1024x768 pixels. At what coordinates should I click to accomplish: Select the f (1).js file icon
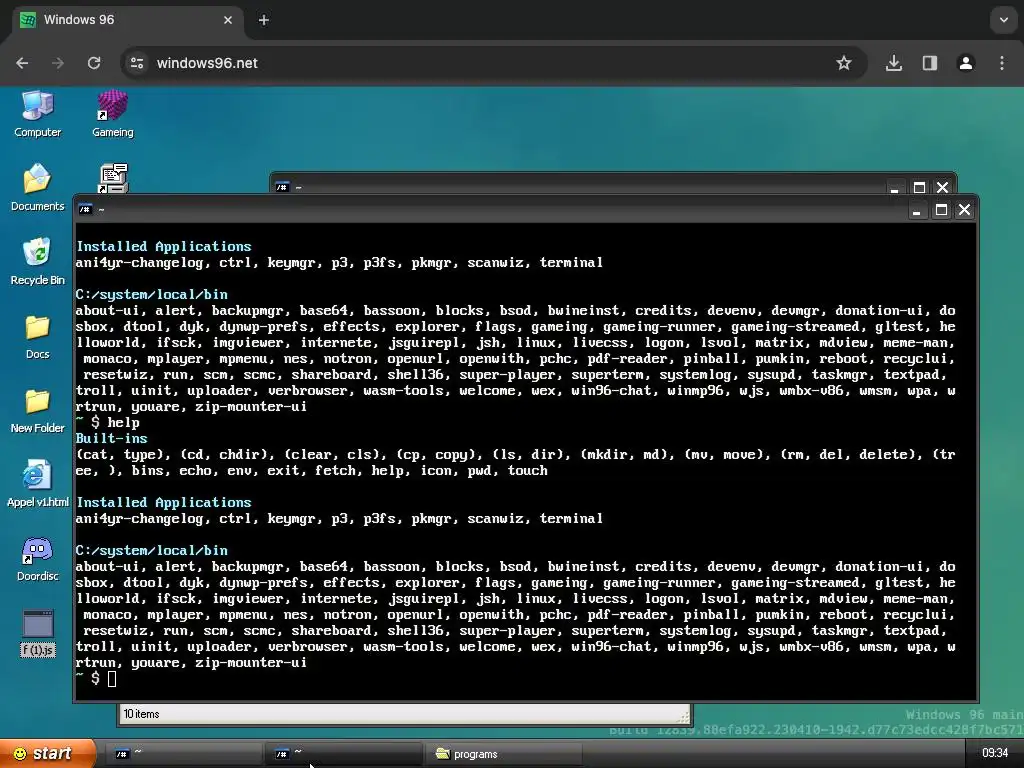click(37, 632)
